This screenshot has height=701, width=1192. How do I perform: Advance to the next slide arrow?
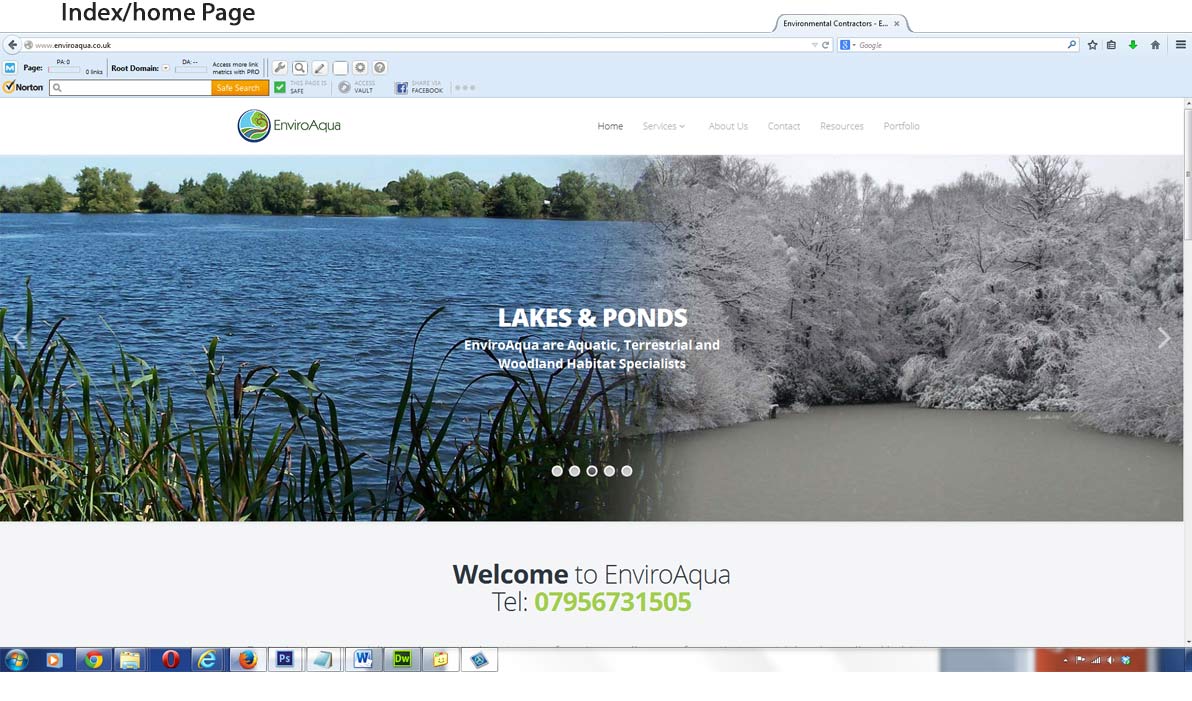[x=1163, y=338]
